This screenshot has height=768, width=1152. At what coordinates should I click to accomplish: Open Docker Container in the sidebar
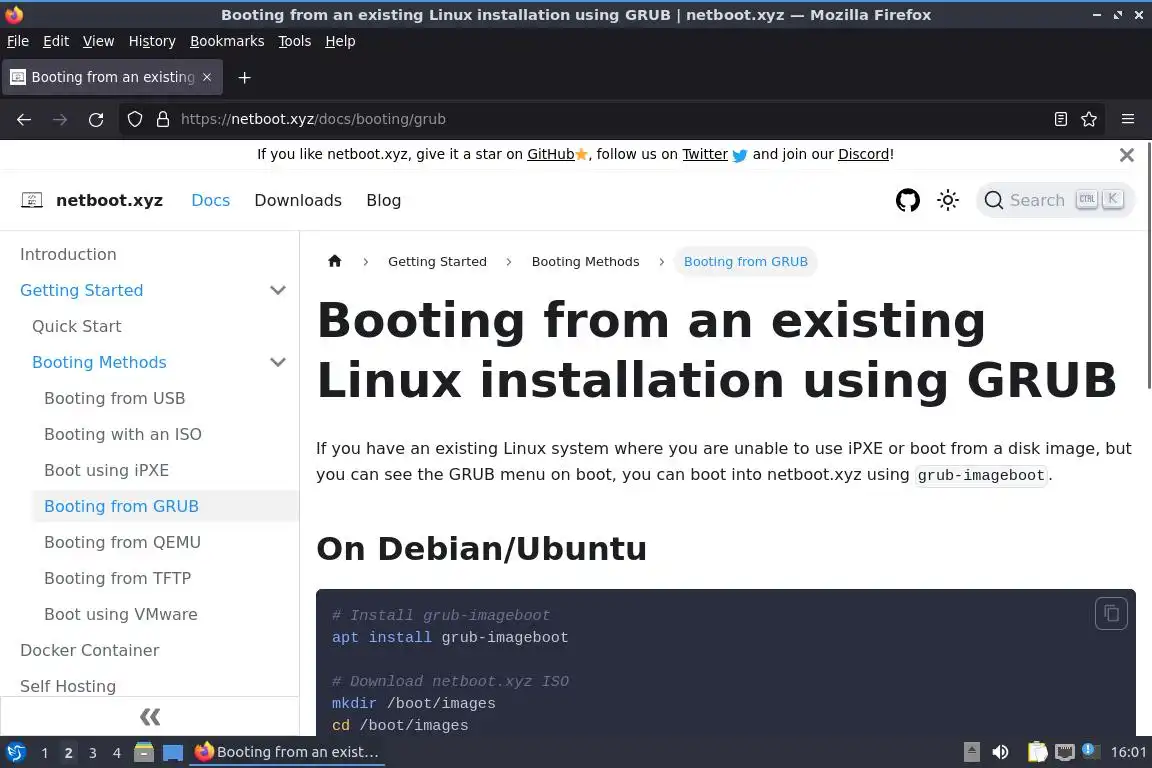point(90,650)
